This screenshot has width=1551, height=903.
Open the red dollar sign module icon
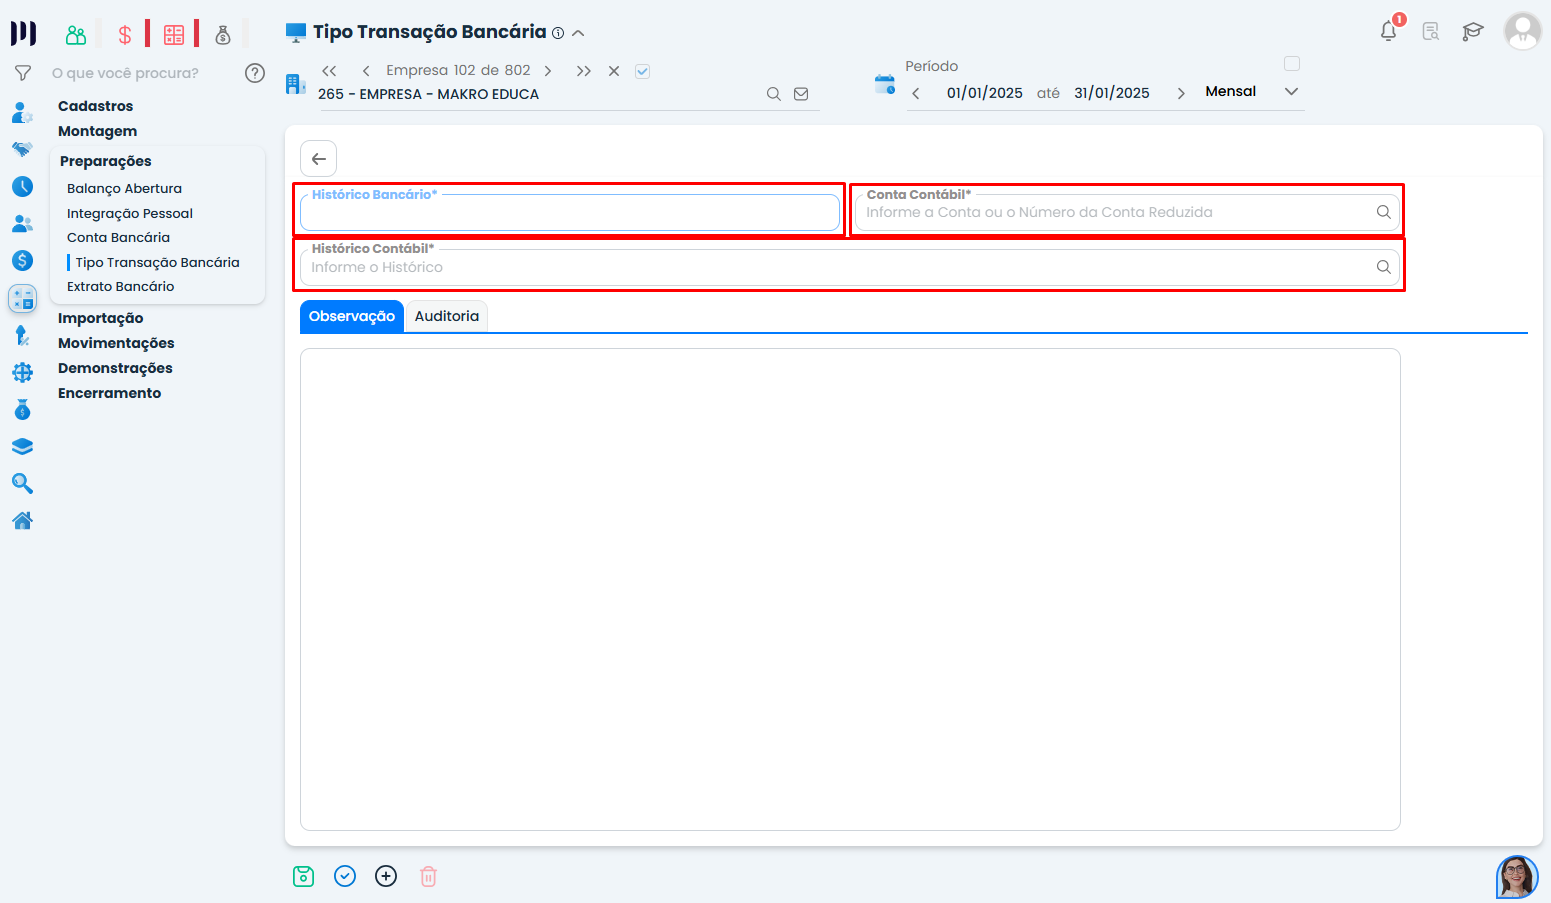click(125, 35)
